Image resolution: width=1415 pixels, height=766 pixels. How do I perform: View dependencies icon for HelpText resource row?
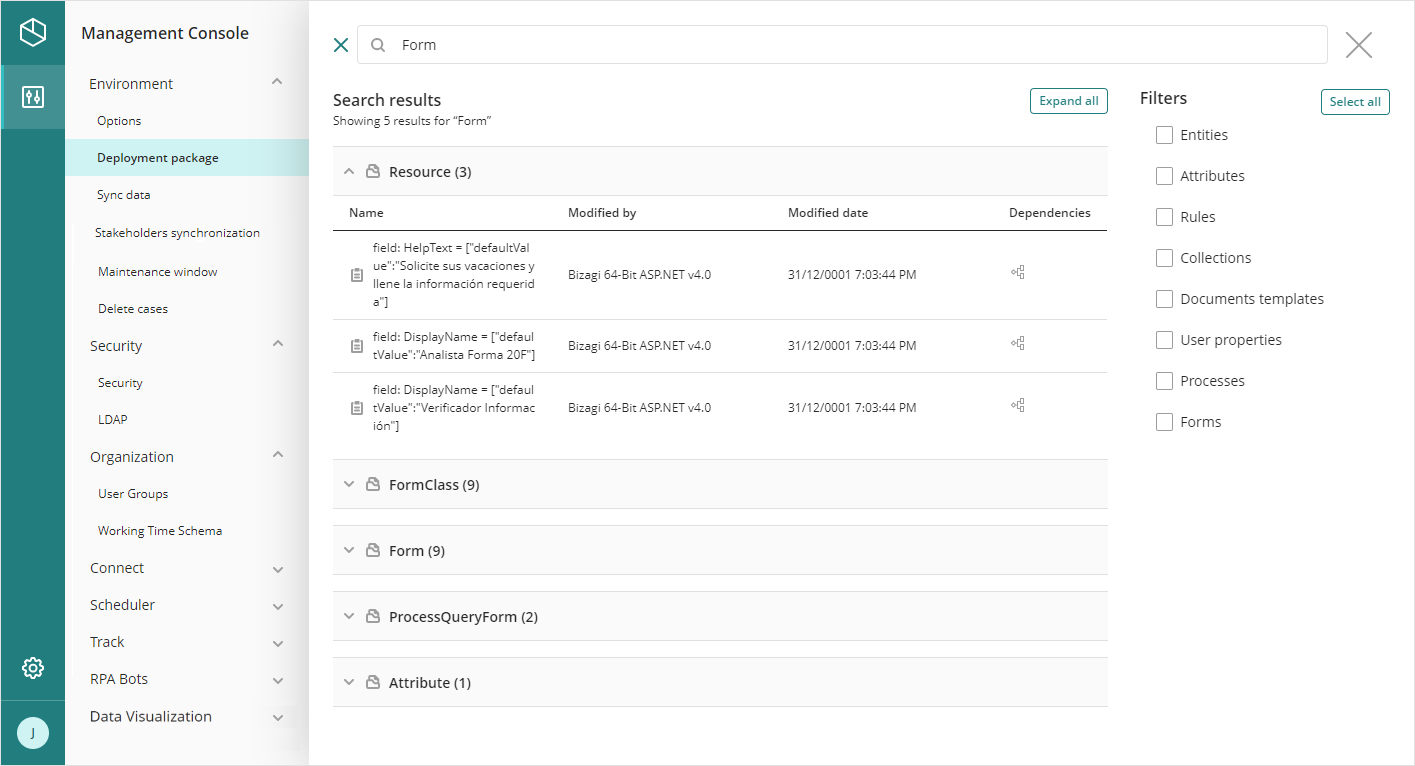point(1018,272)
